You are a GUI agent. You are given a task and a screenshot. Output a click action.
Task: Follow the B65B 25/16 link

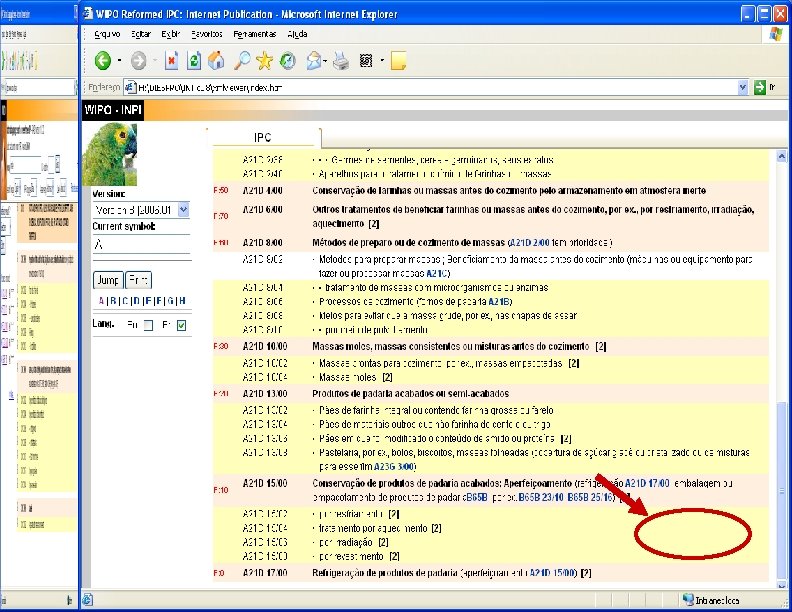tap(591, 498)
